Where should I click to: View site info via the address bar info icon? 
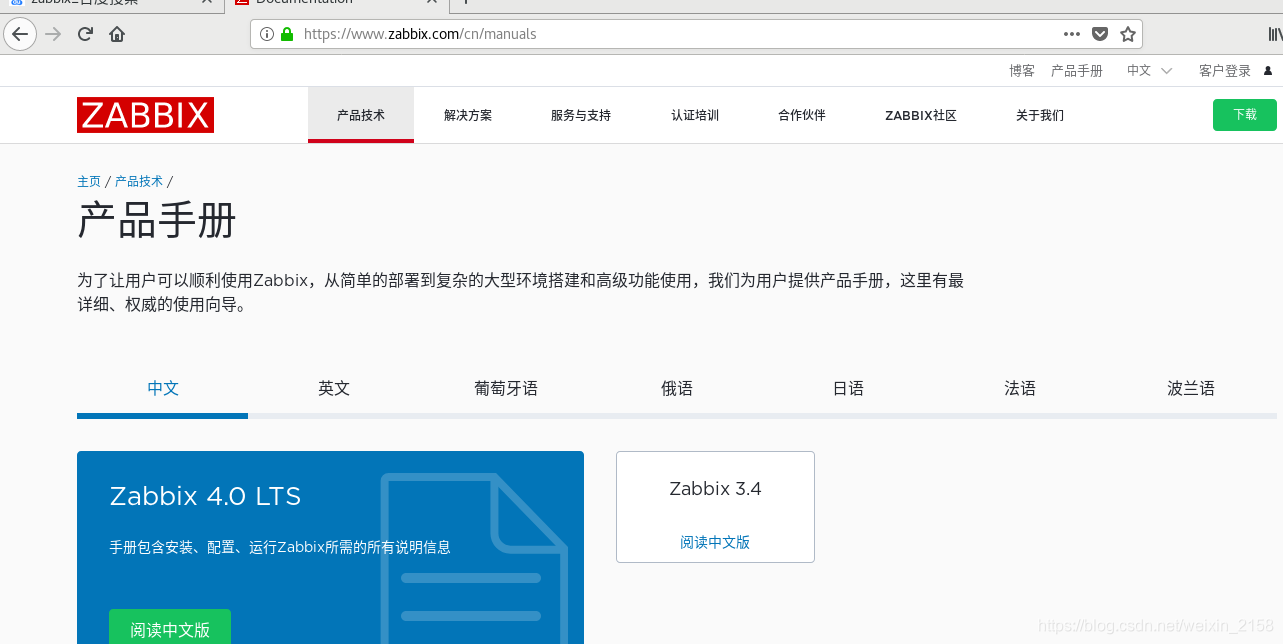[x=267, y=34]
